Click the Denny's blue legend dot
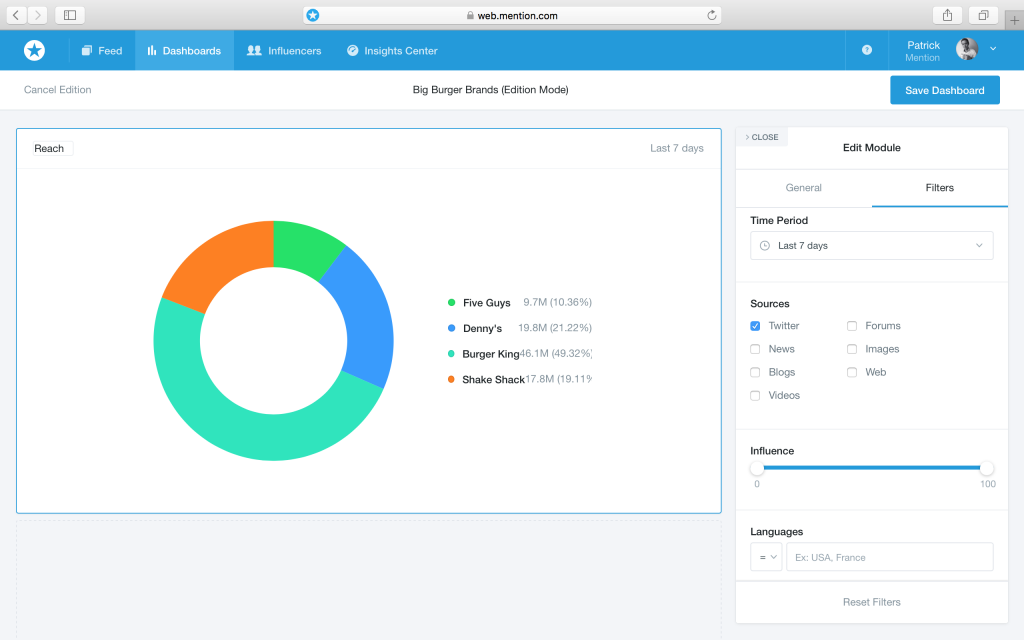The height and width of the screenshot is (640, 1024). point(451,328)
